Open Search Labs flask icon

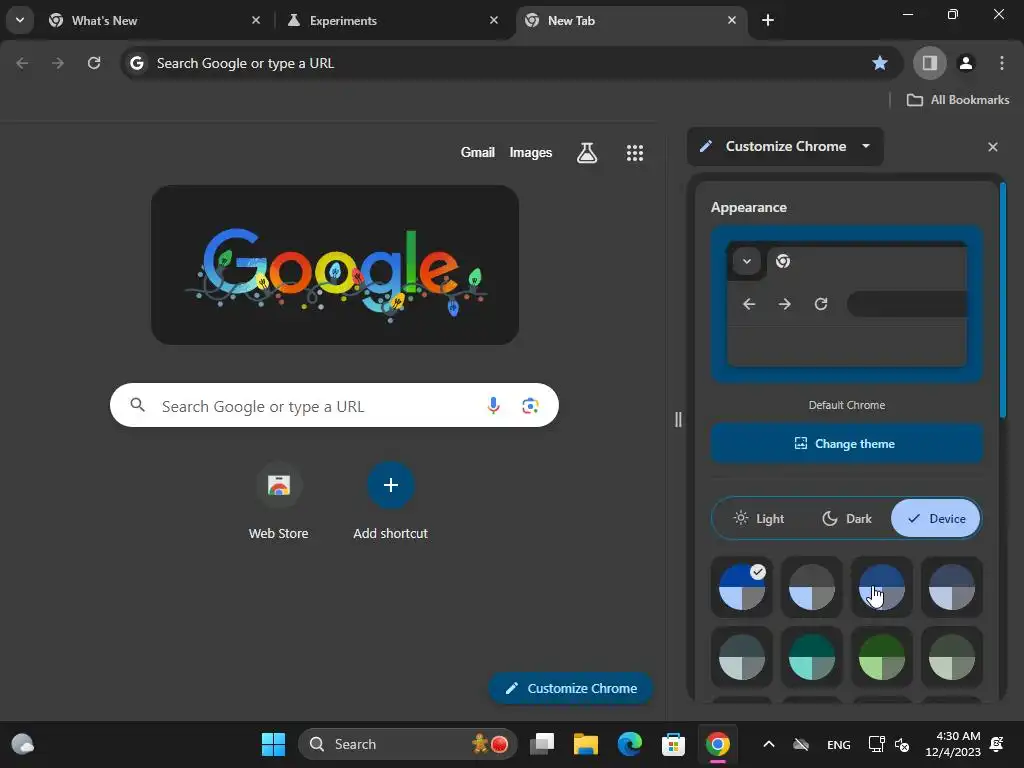[x=586, y=153]
